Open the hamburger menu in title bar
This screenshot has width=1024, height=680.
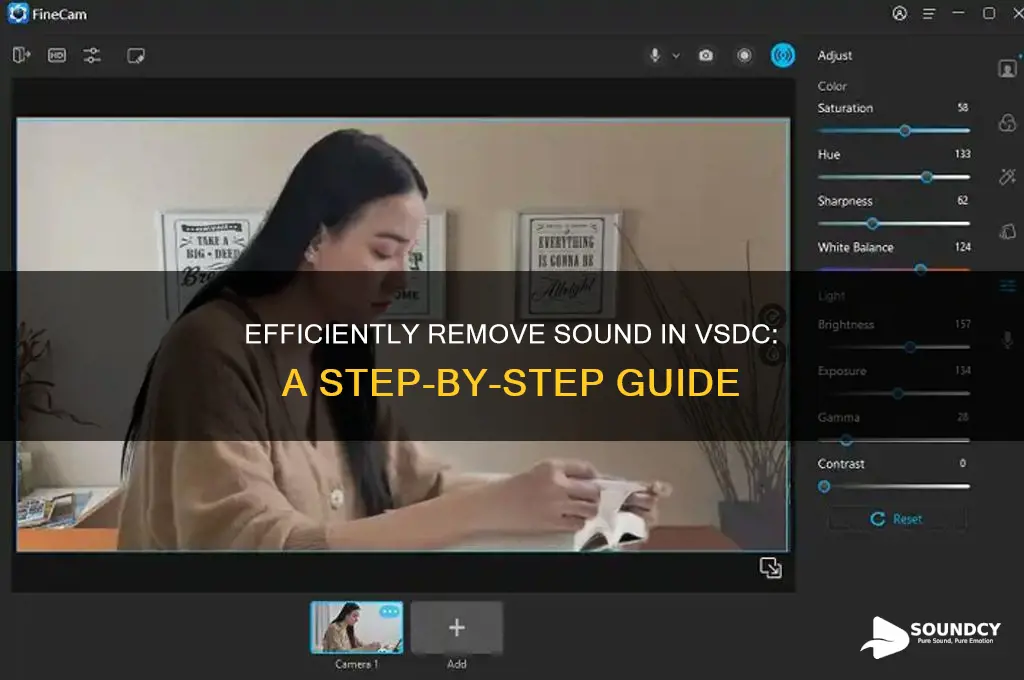(x=929, y=14)
